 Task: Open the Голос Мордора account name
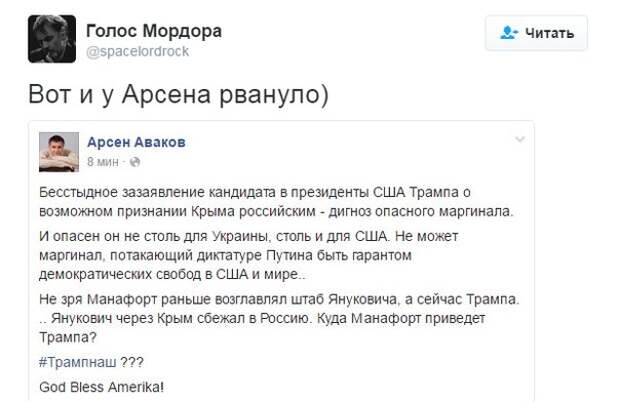click(x=154, y=31)
